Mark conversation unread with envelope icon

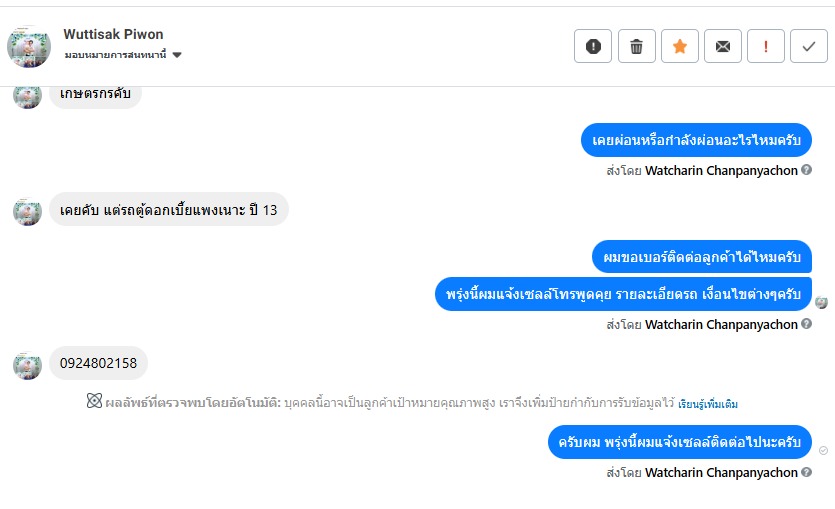tap(723, 46)
